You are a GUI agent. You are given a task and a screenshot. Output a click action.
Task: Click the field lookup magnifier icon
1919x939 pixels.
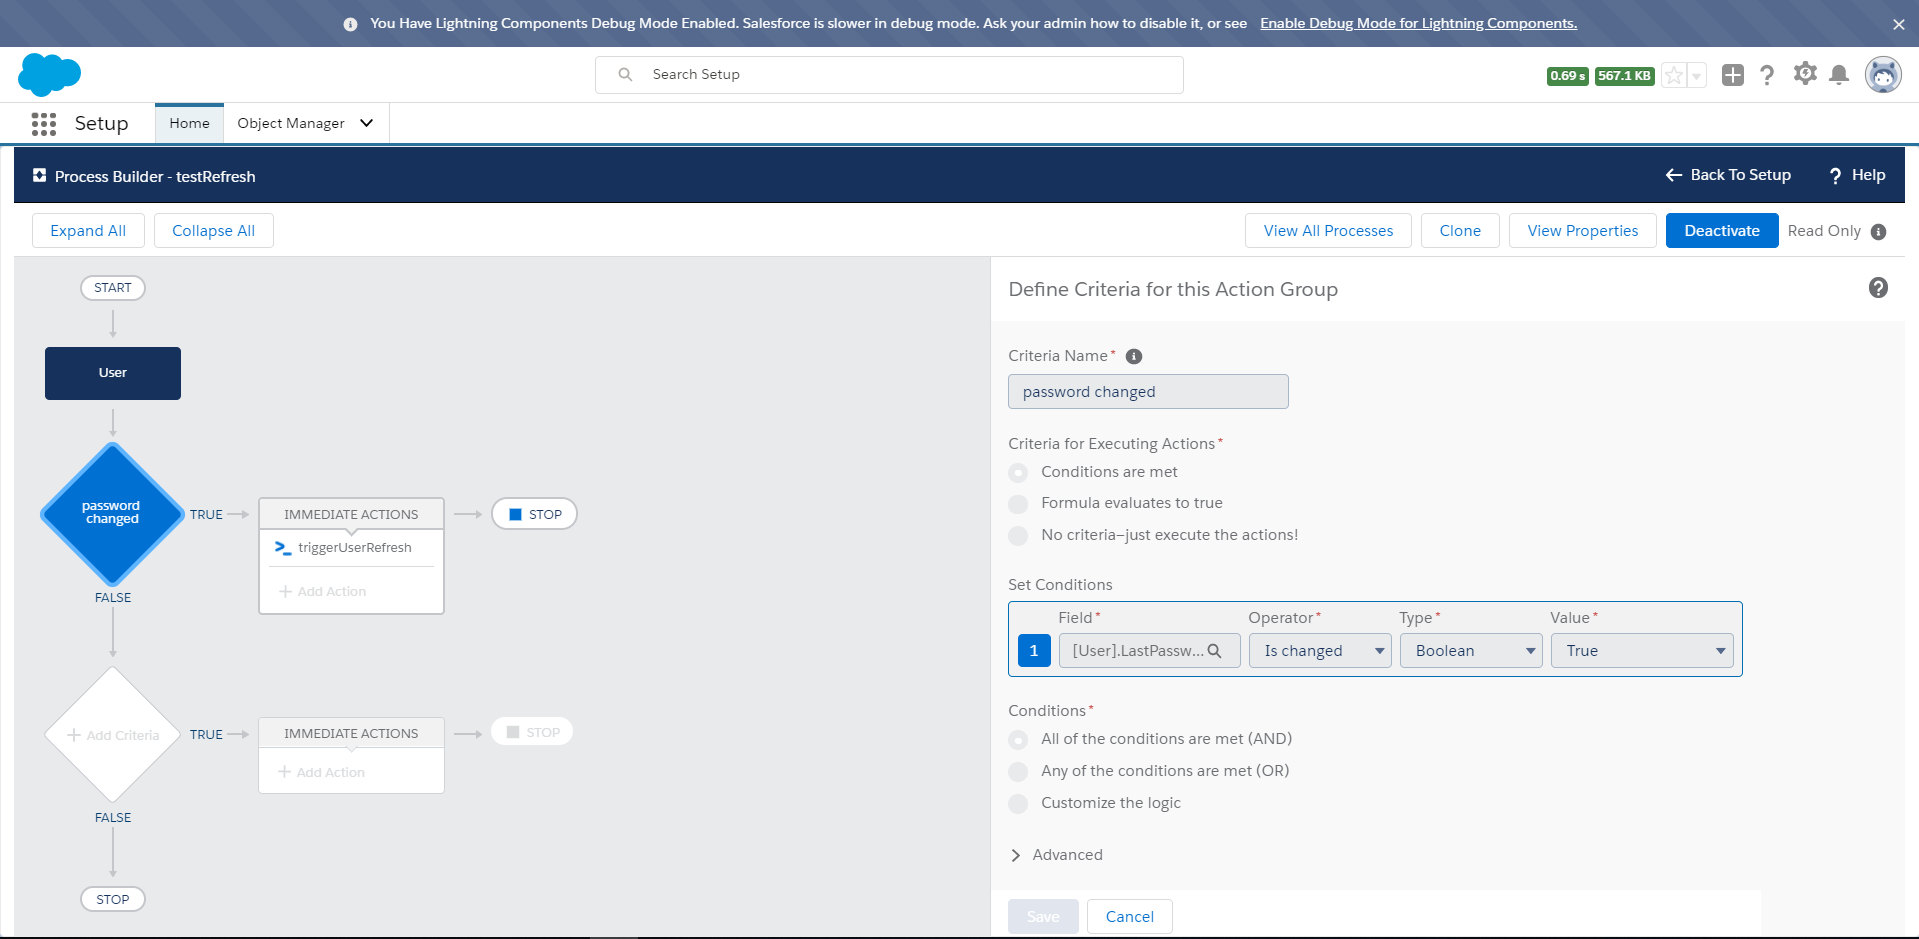[x=1214, y=651]
